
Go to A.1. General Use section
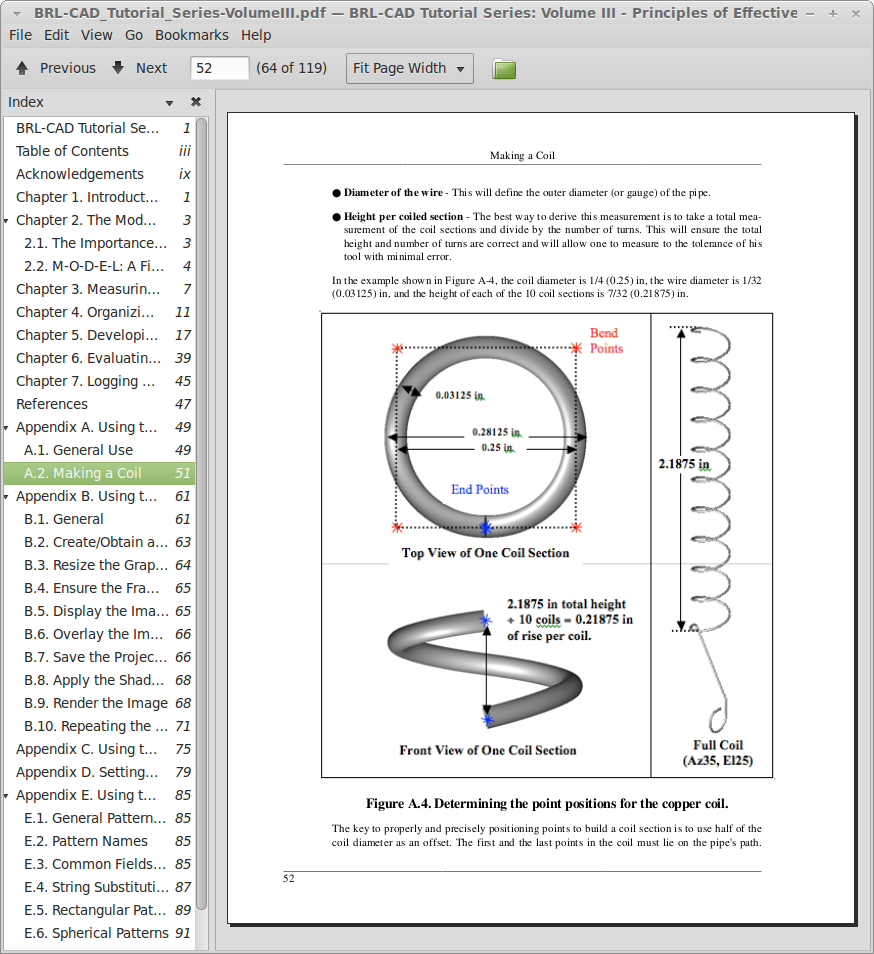tap(78, 450)
